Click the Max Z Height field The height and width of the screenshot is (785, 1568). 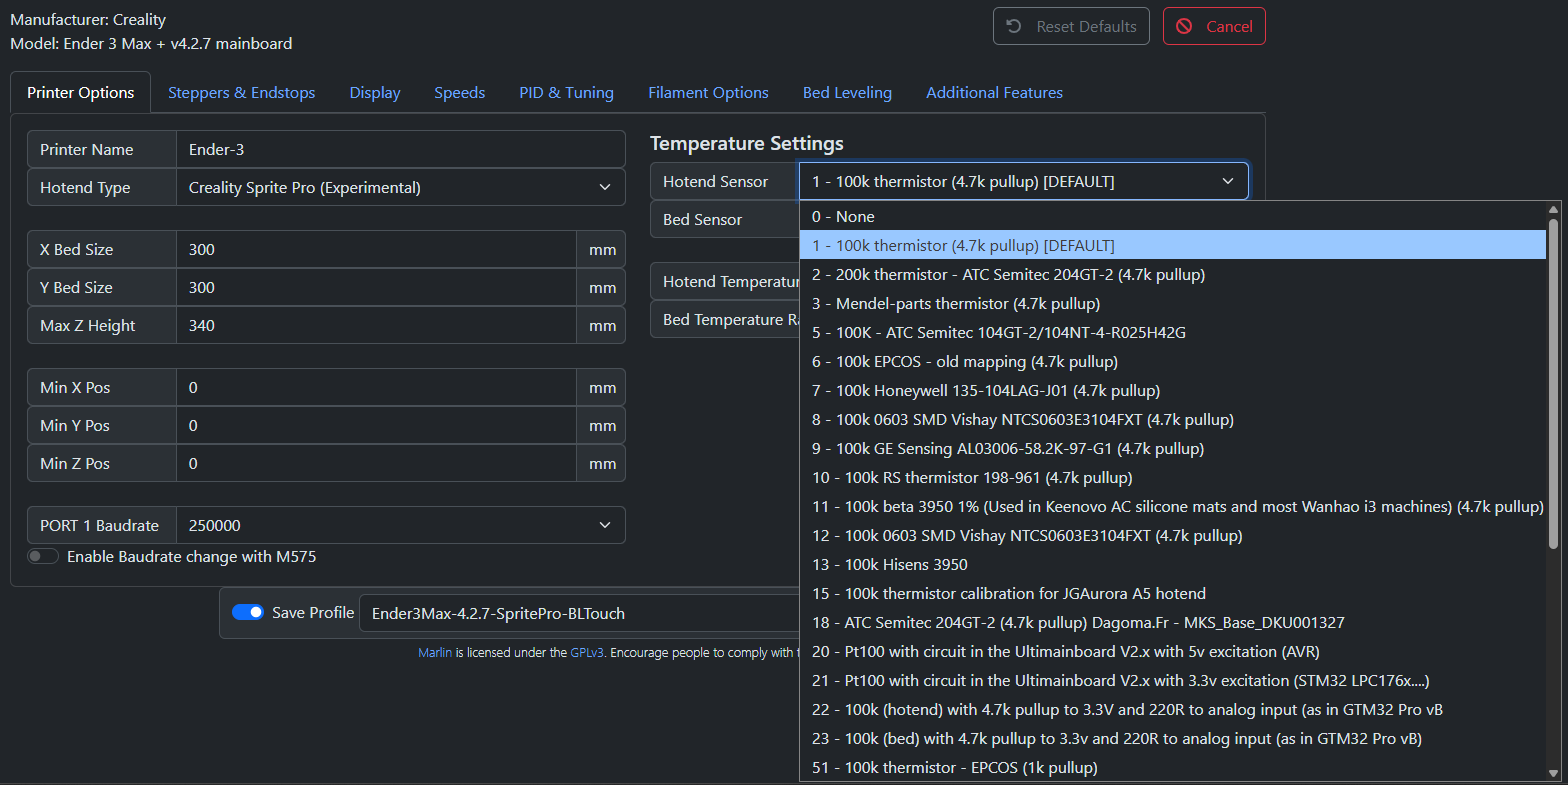(376, 326)
